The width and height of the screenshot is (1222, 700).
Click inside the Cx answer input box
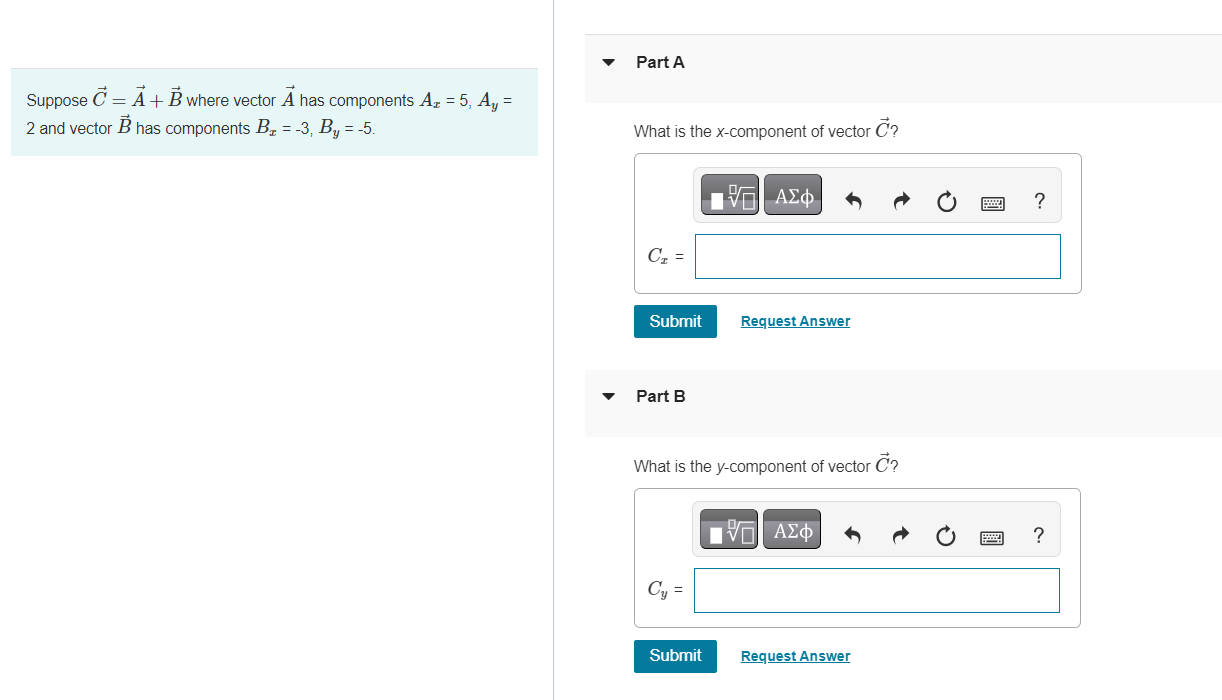(x=877, y=256)
